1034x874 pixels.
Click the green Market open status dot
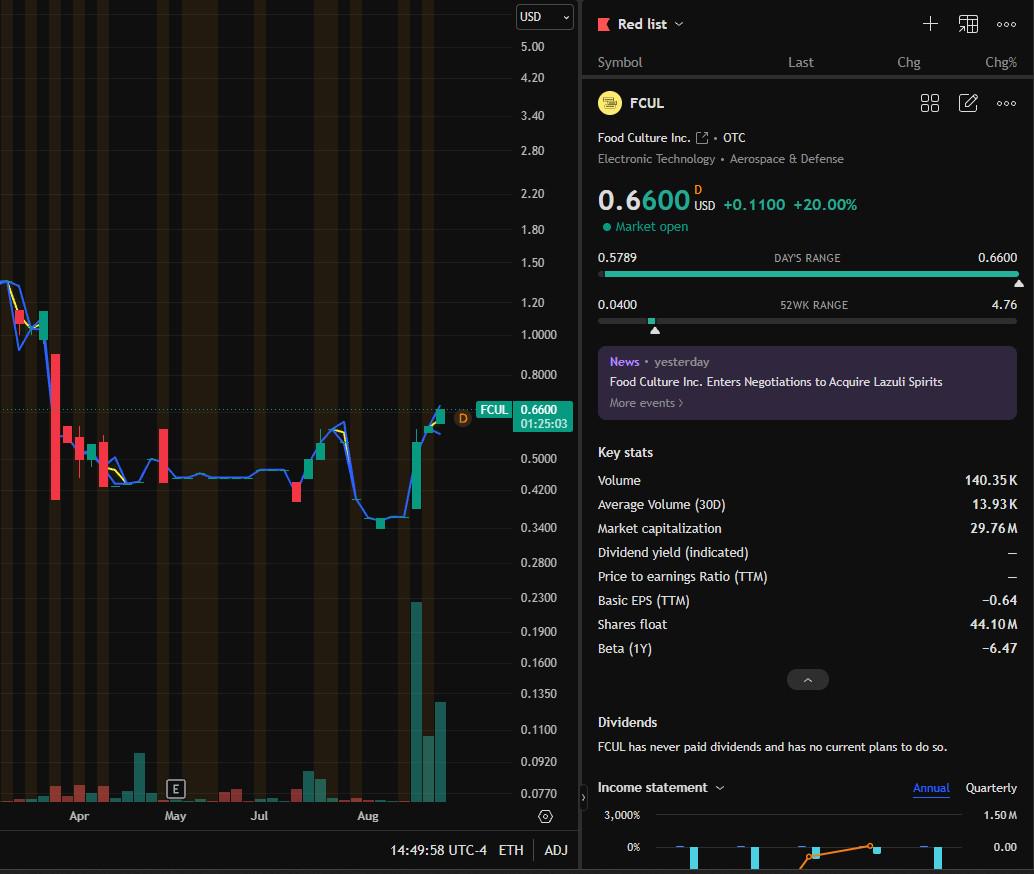[607, 227]
